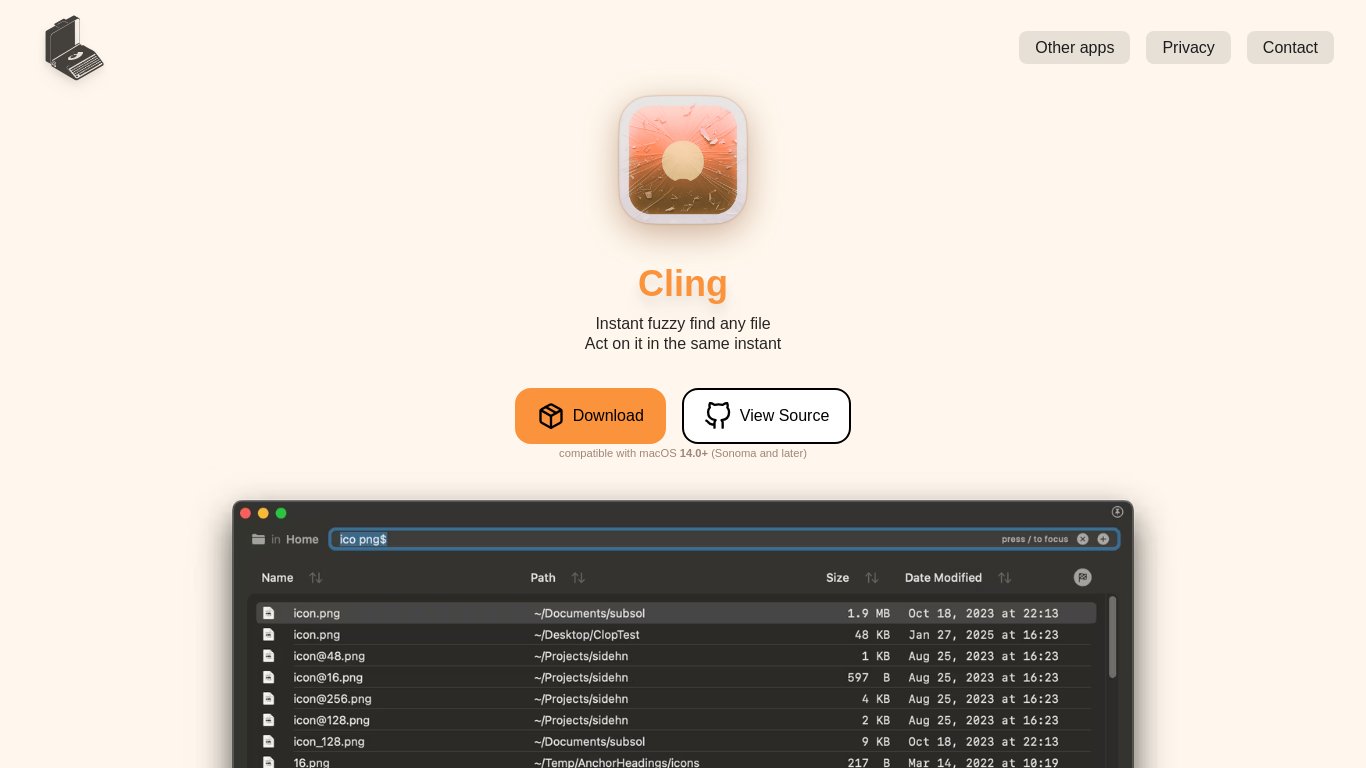1366x768 pixels.
Task: Toggle sort arrows beside Size
Action: tap(872, 578)
